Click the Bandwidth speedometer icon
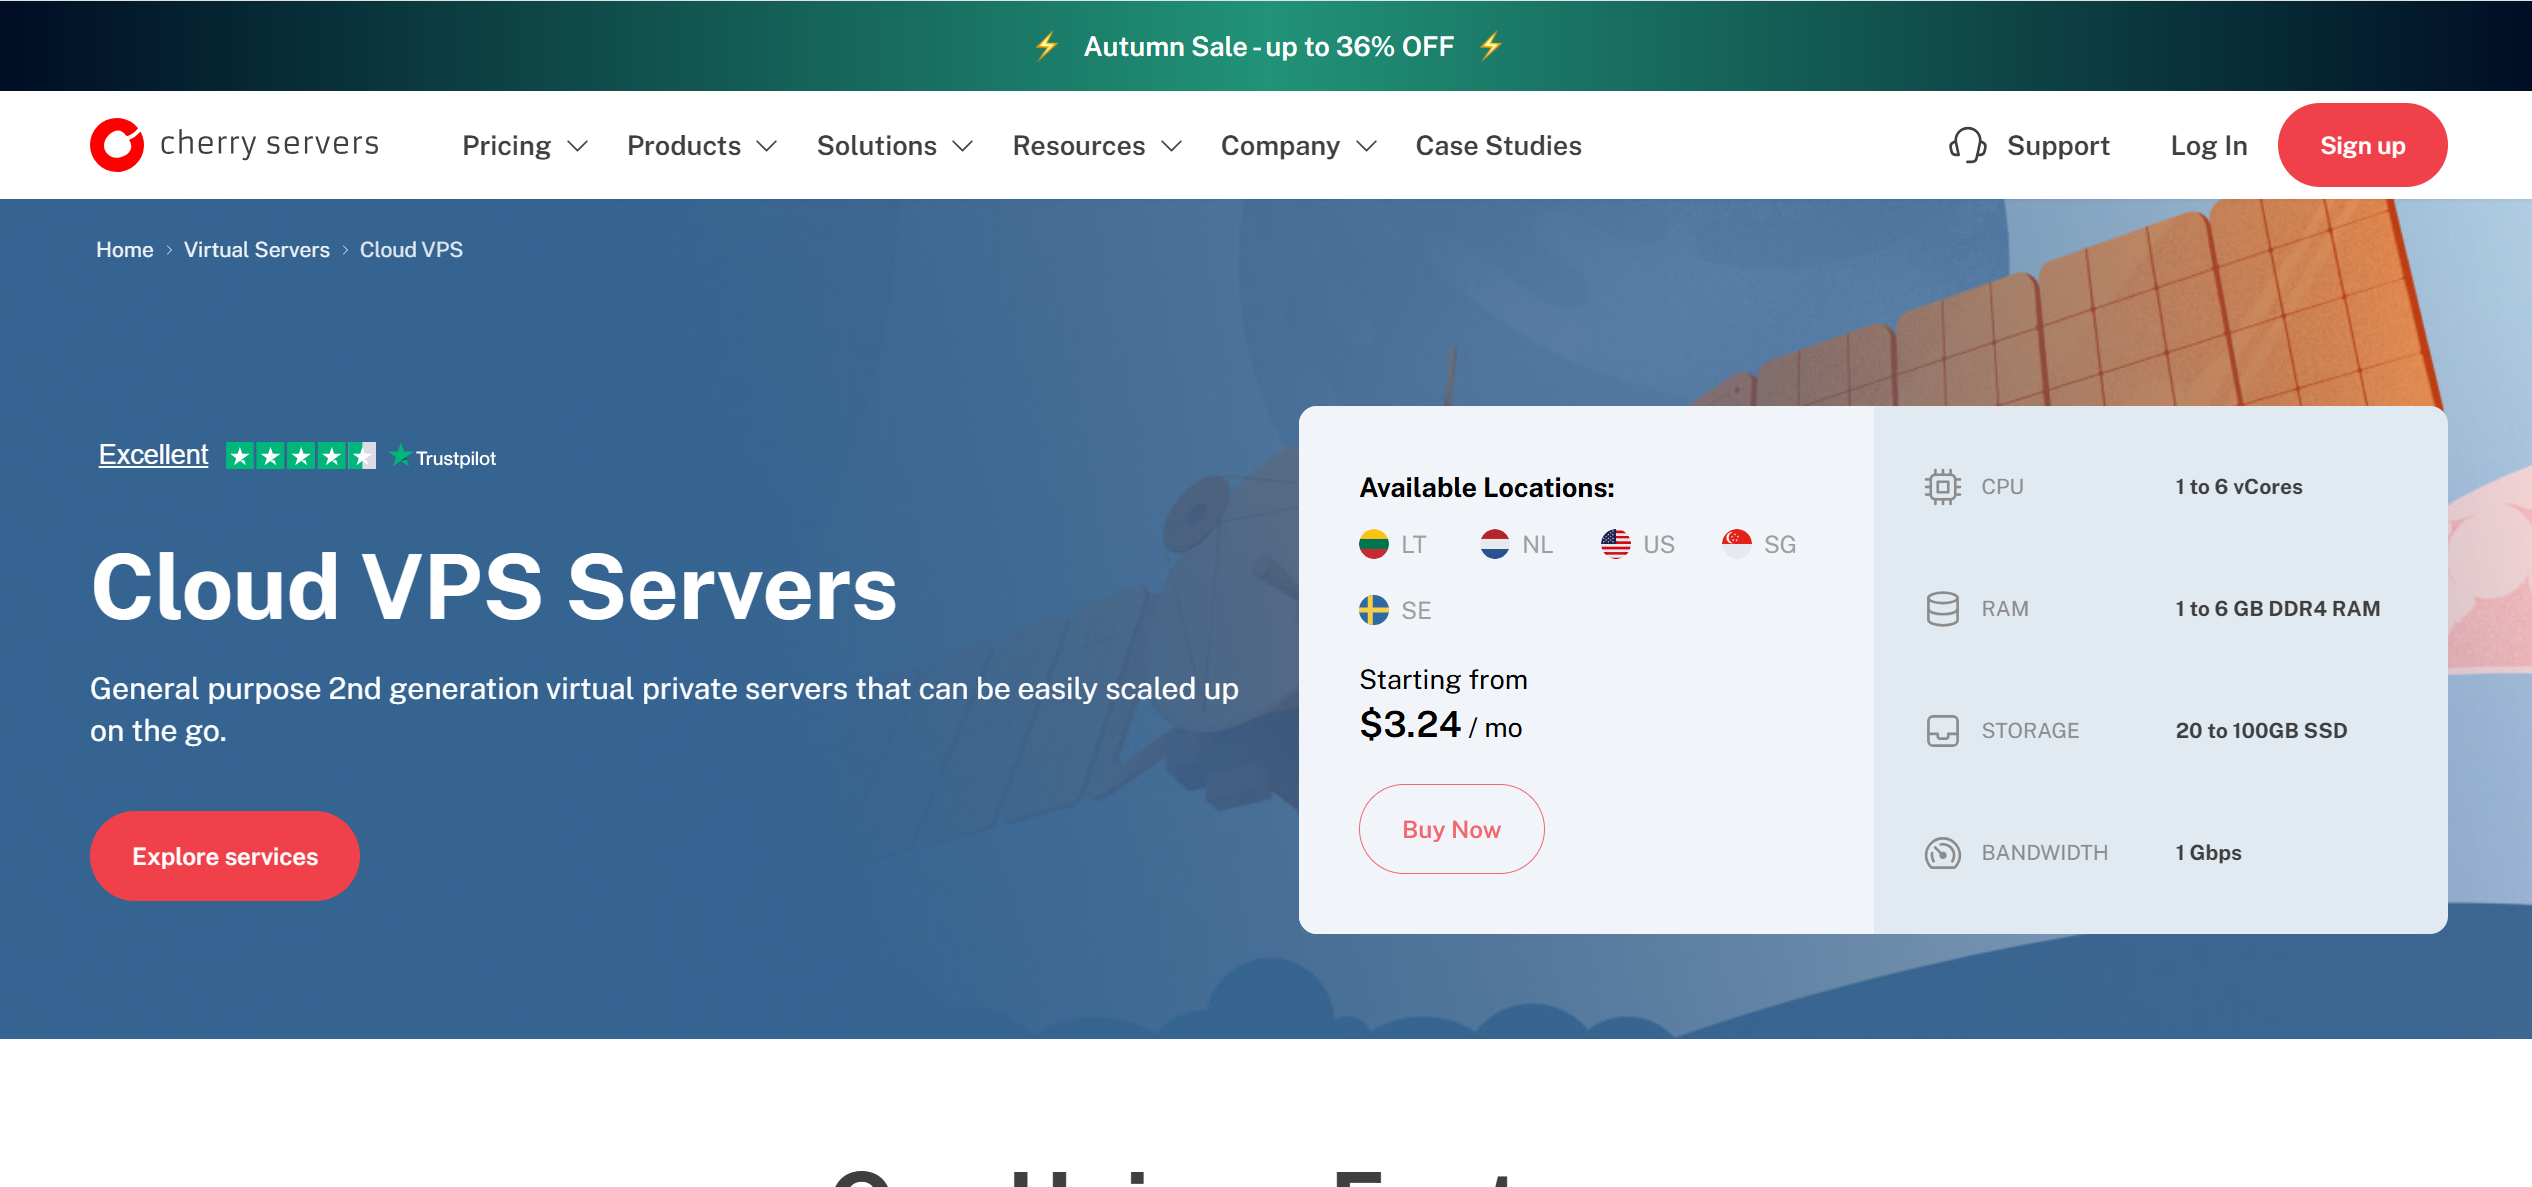2532x1187 pixels. coord(1941,852)
